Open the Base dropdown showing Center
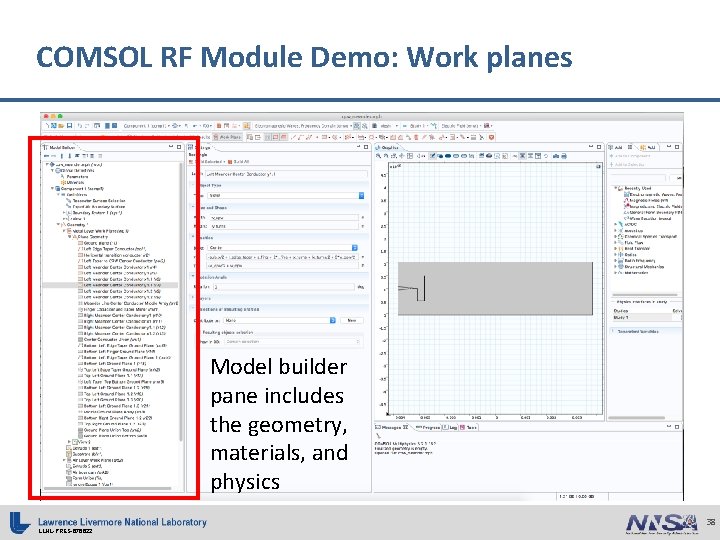The width and height of the screenshot is (720, 540). tap(282, 248)
